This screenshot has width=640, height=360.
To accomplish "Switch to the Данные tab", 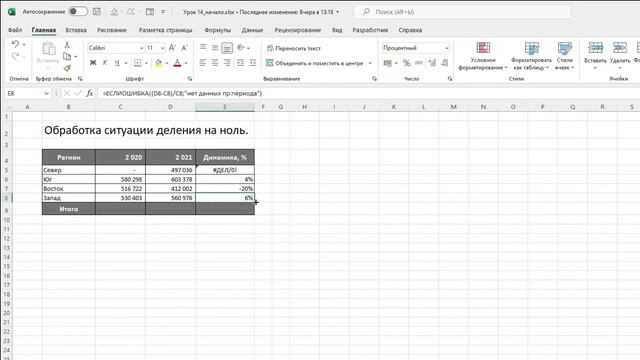I will pos(252,30).
